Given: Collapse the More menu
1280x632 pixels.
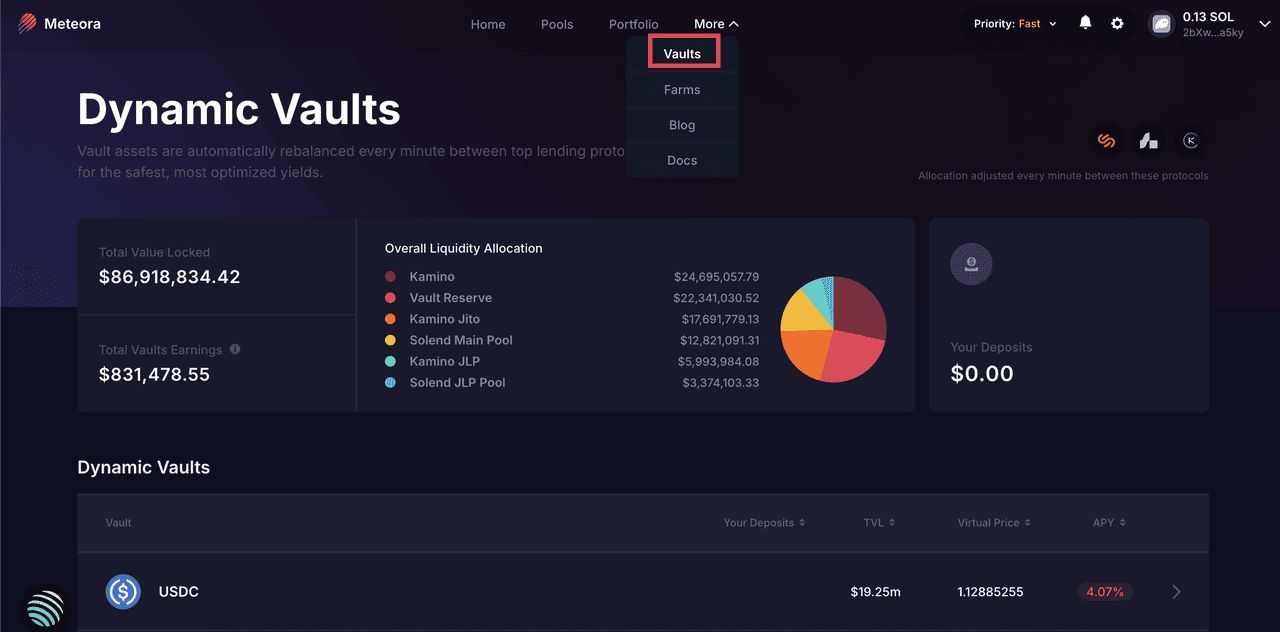Looking at the screenshot, I should (716, 24).
